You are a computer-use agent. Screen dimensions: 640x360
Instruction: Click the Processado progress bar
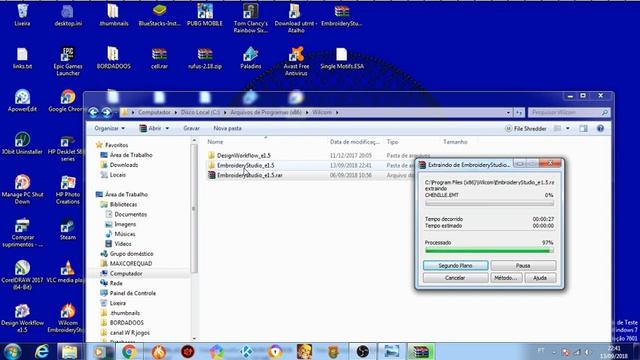[x=489, y=250]
